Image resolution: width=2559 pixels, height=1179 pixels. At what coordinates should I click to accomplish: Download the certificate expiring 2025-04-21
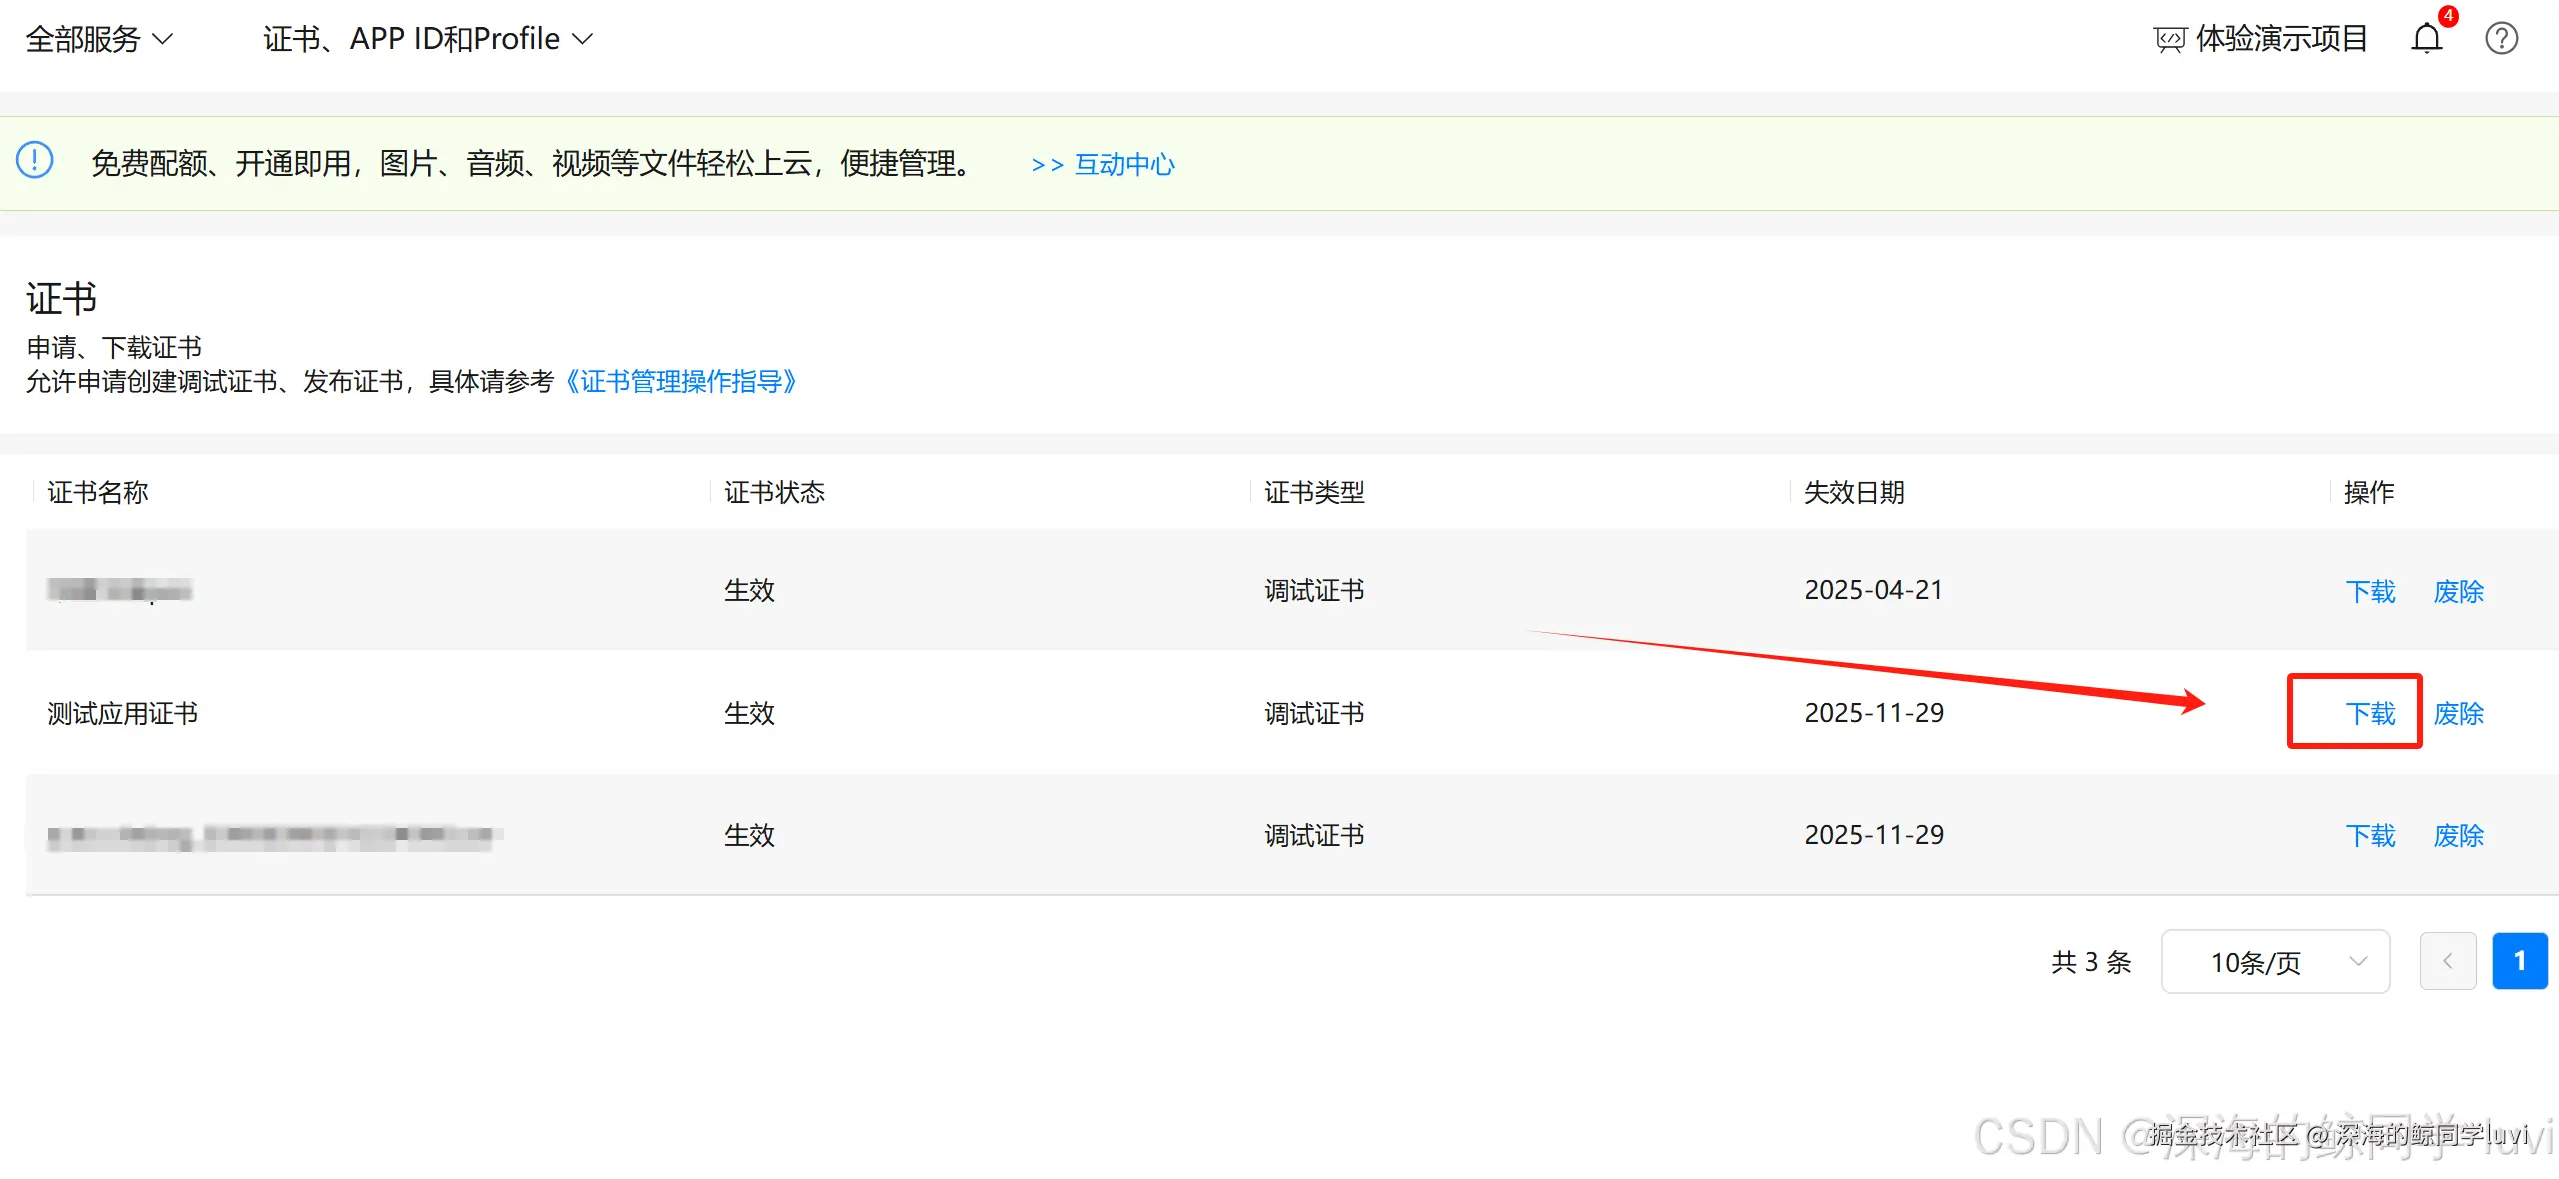[2369, 591]
